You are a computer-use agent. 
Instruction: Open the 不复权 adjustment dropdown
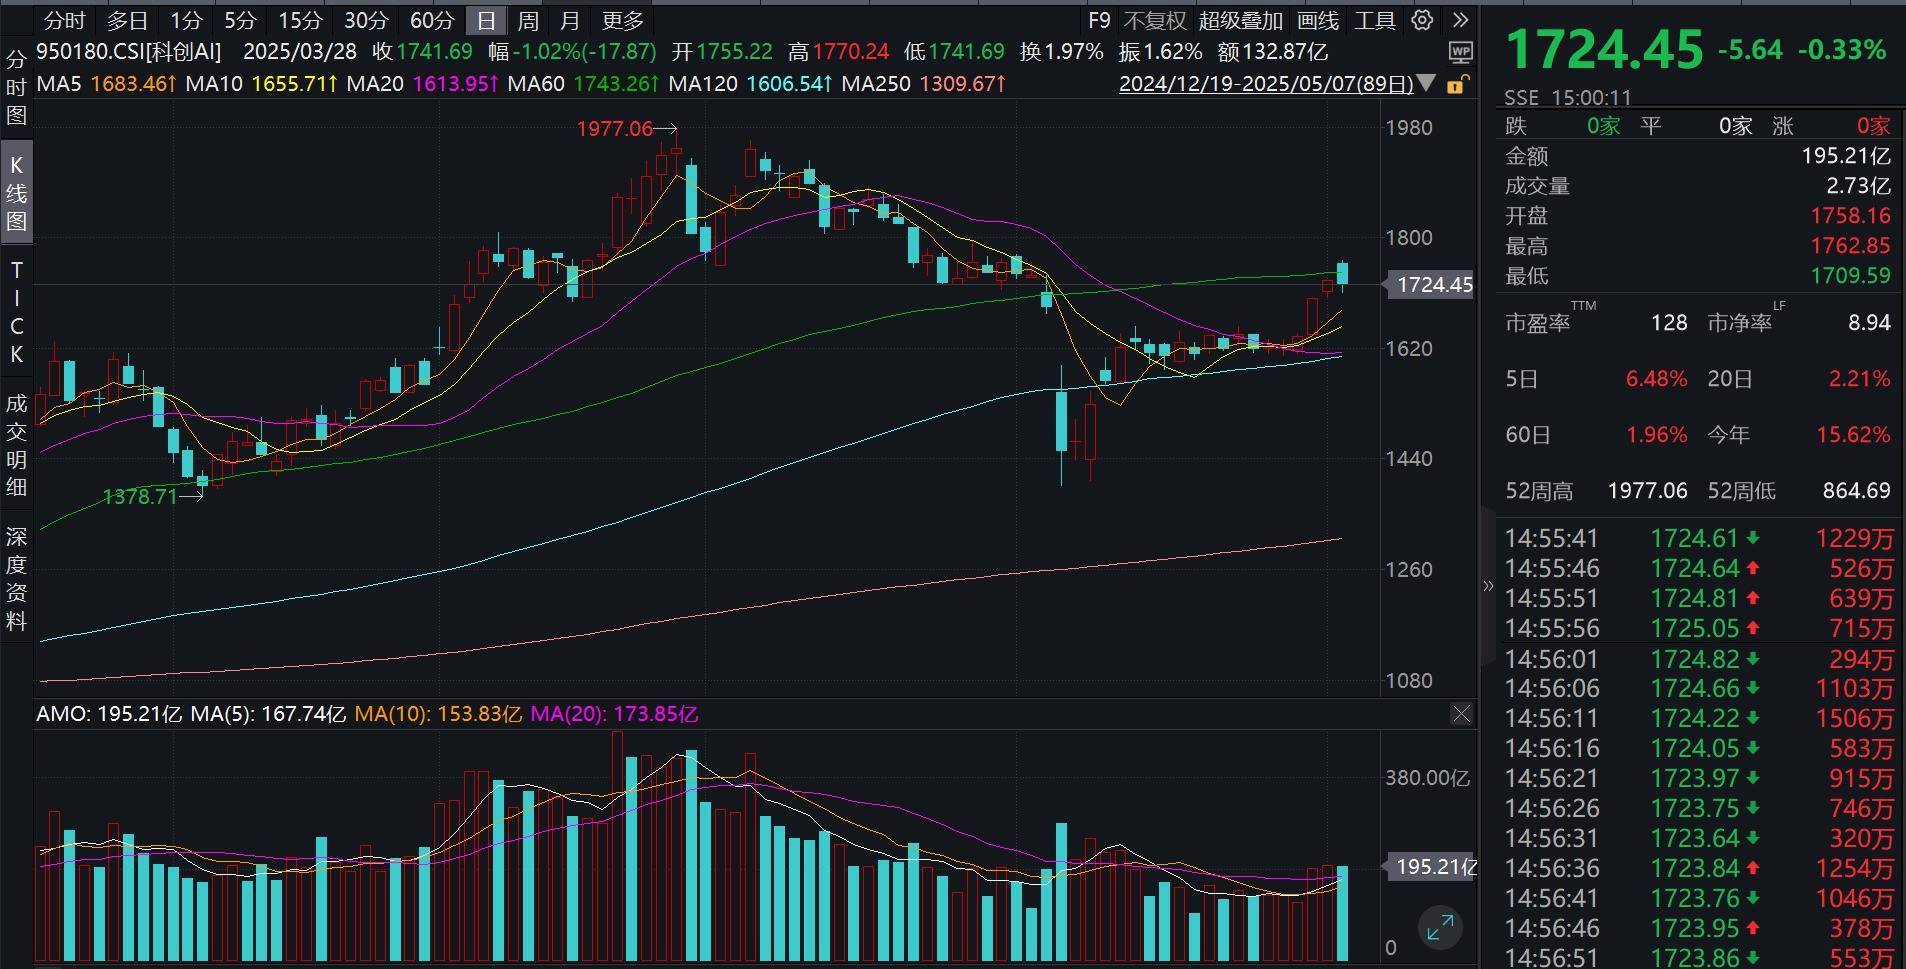coord(1154,20)
